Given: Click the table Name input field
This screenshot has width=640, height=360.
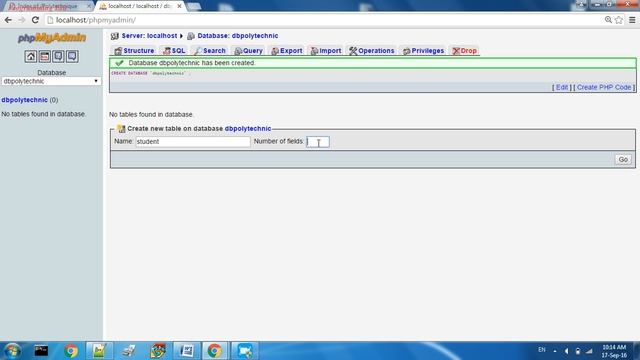Looking at the screenshot, I should pyautogui.click(x=193, y=142).
